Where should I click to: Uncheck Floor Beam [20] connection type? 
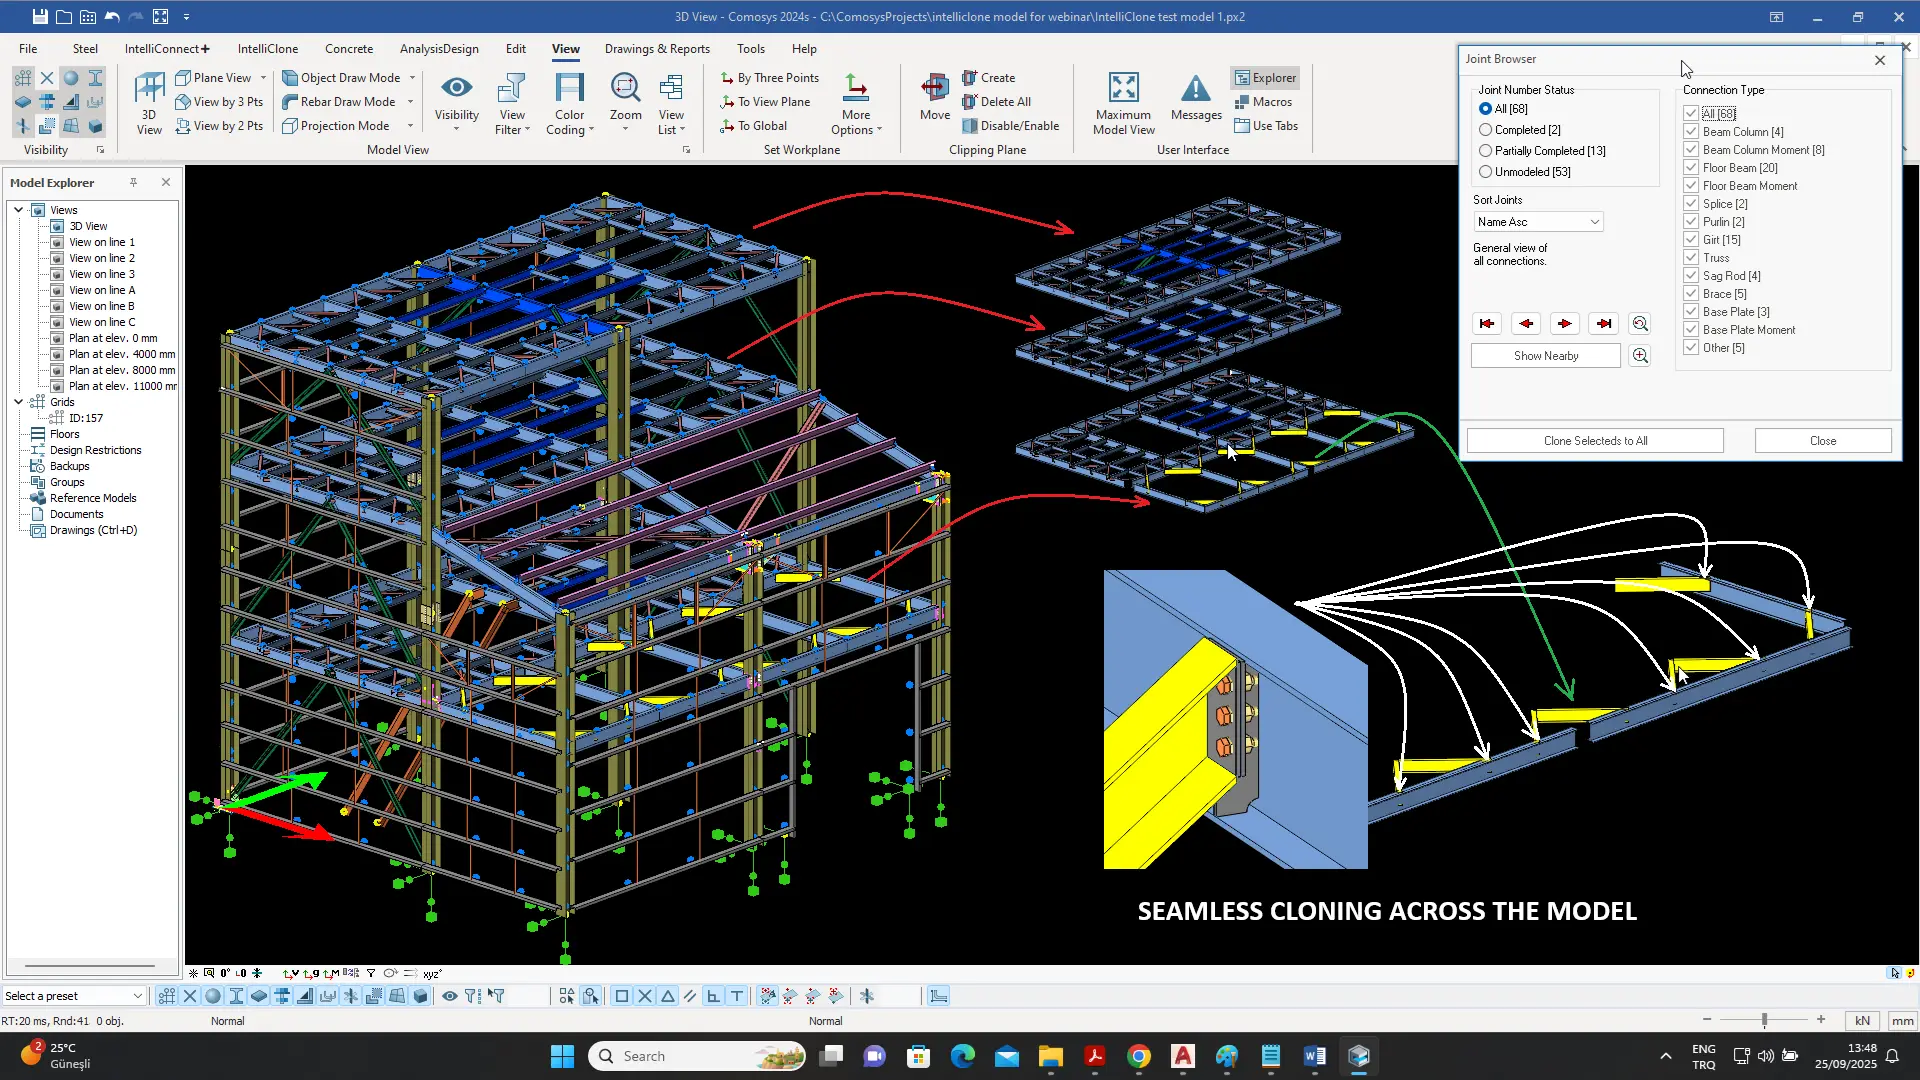(x=1691, y=168)
